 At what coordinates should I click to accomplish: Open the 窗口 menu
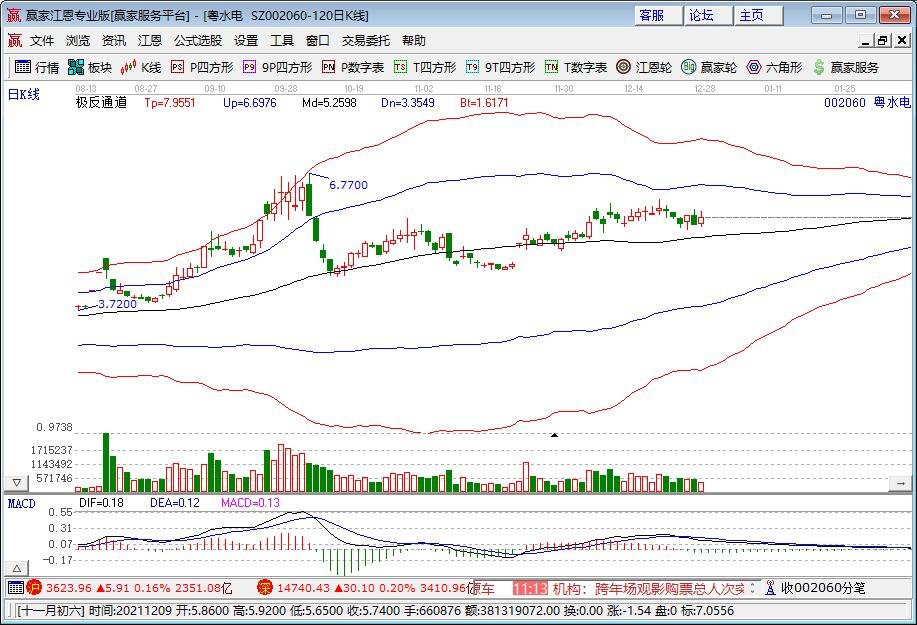pos(318,40)
